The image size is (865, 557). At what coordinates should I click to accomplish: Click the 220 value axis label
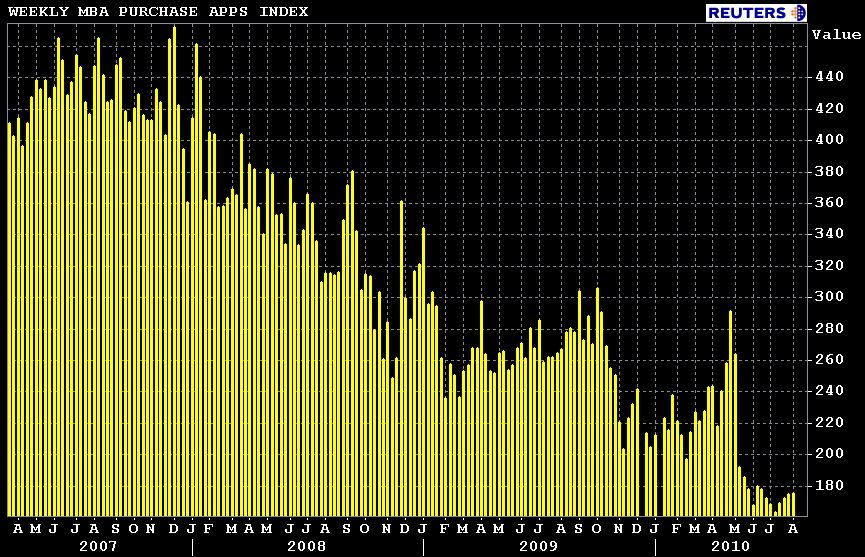(x=828, y=422)
